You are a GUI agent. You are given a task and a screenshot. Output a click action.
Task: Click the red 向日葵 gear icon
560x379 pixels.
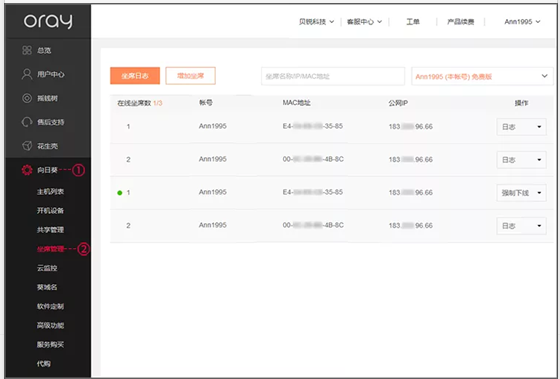click(27, 170)
